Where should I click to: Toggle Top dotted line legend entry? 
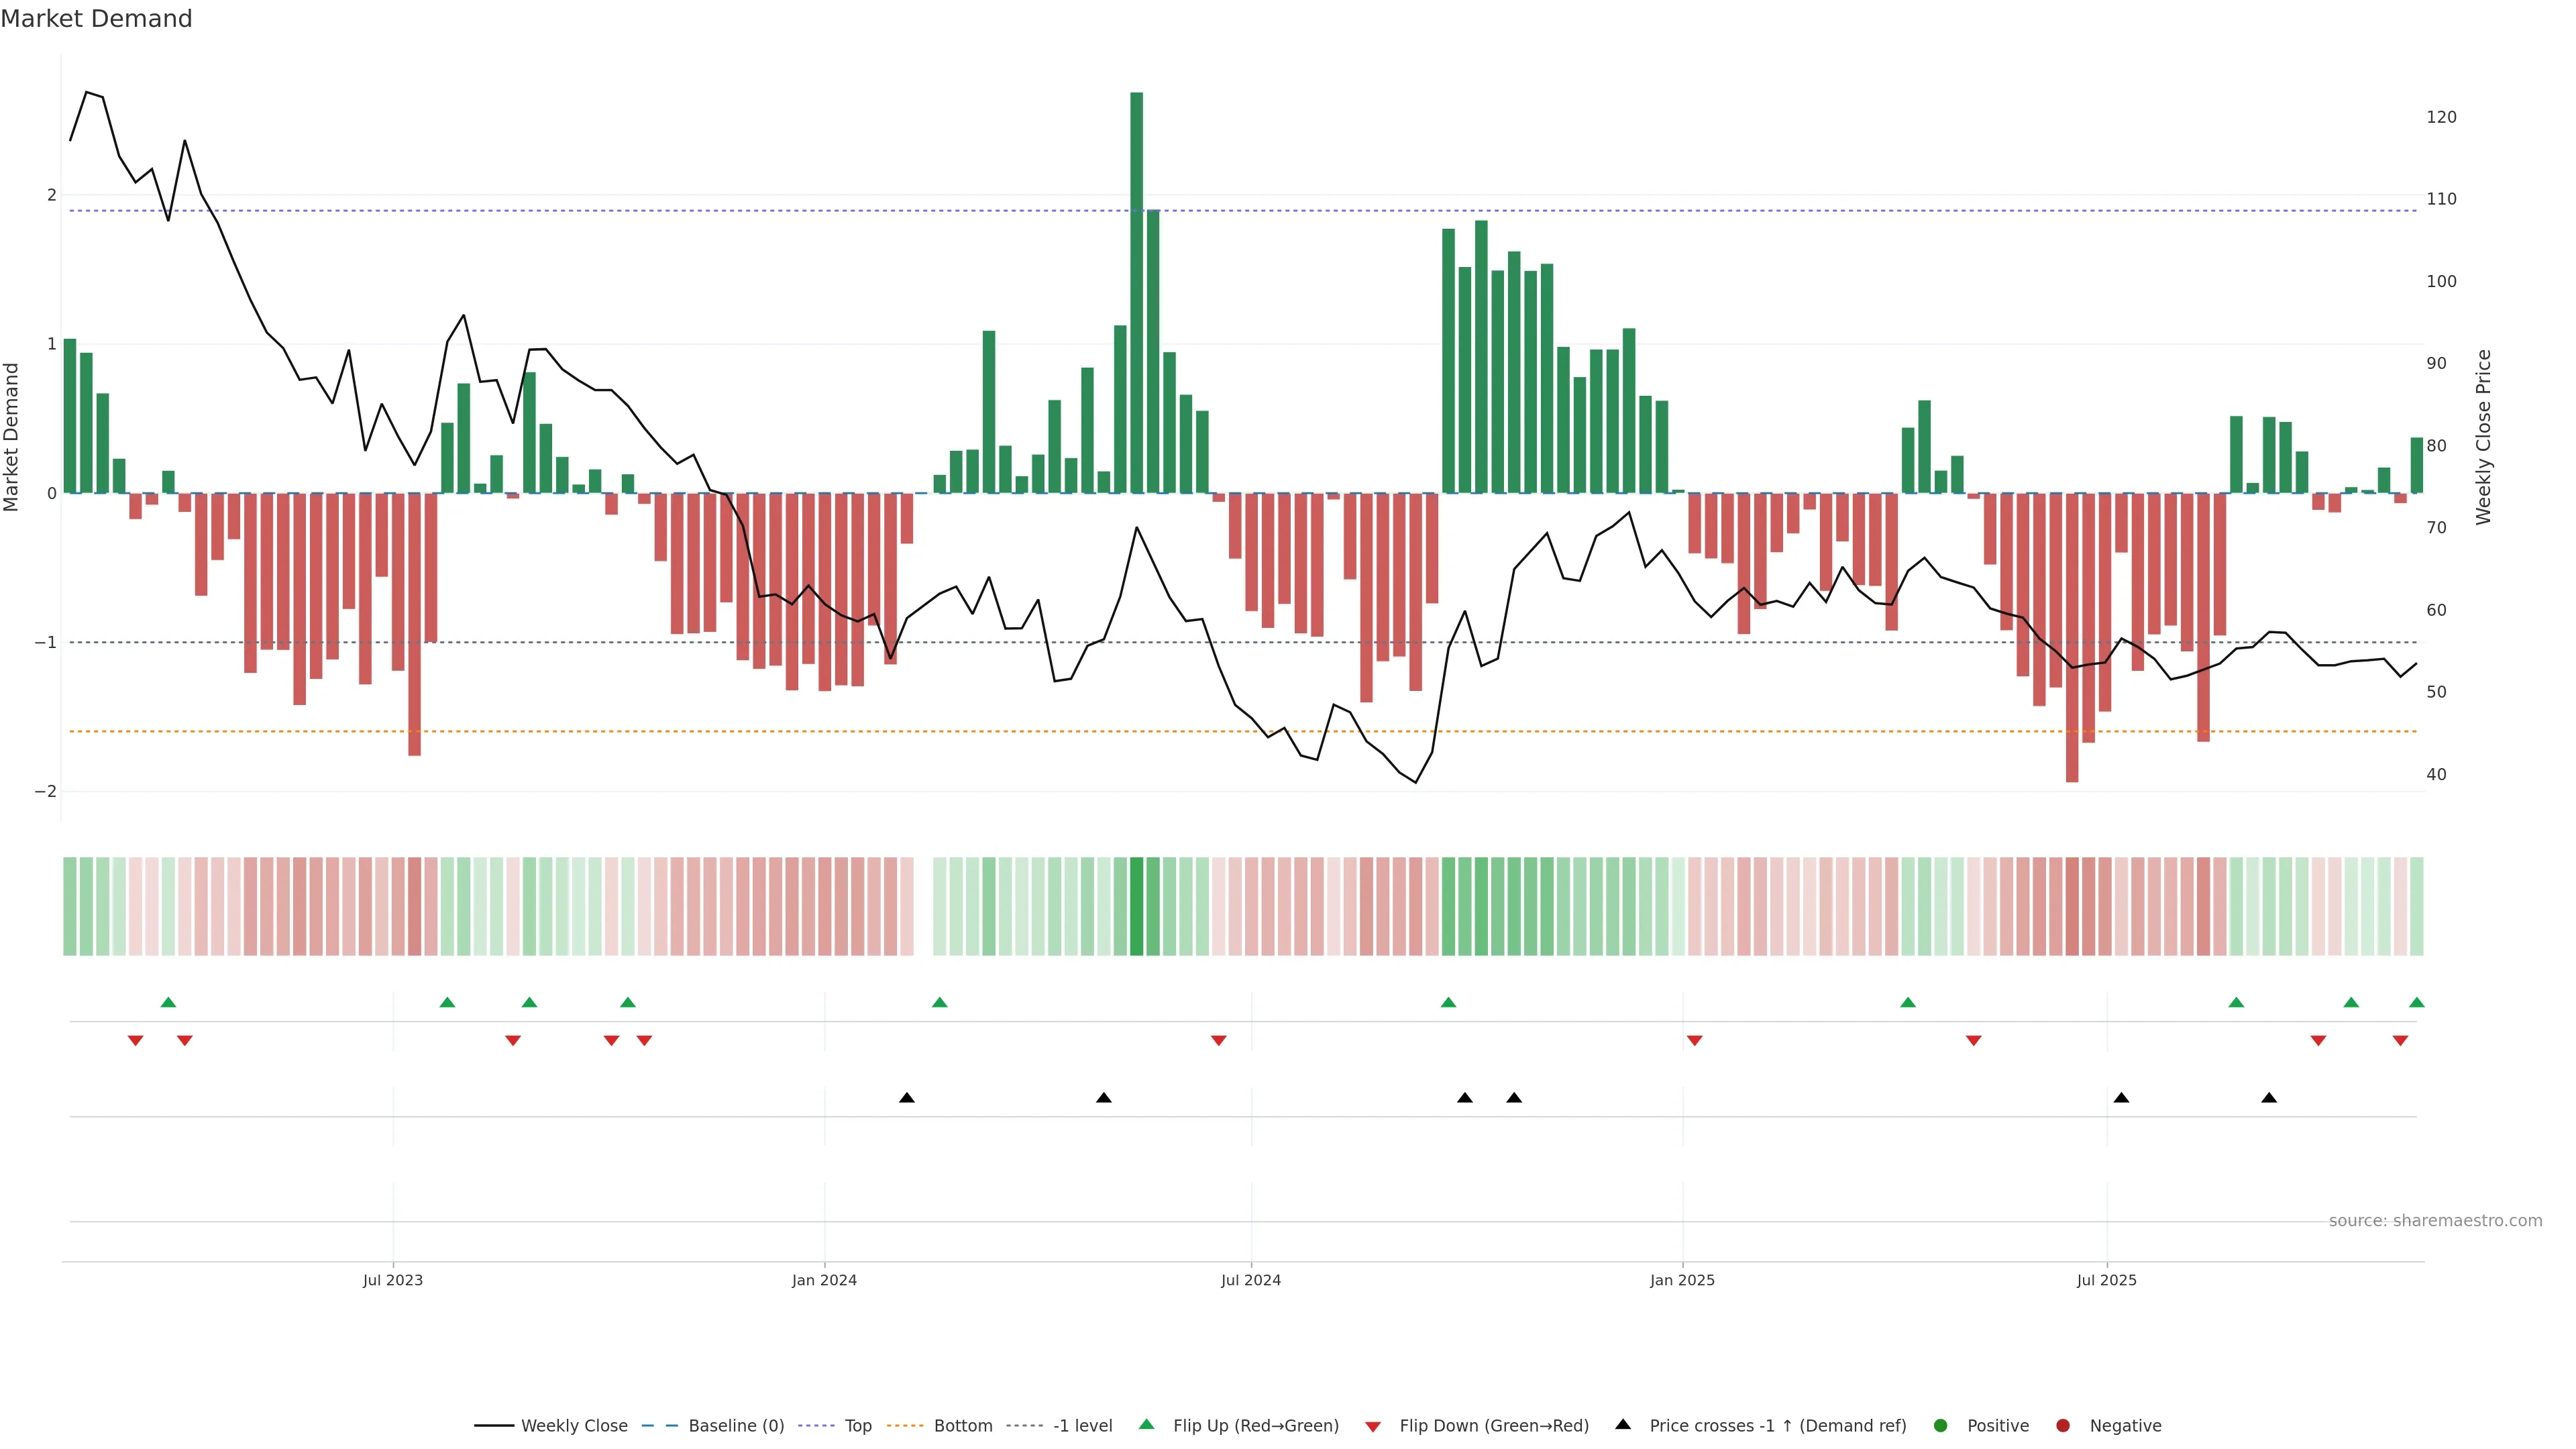(x=857, y=1426)
